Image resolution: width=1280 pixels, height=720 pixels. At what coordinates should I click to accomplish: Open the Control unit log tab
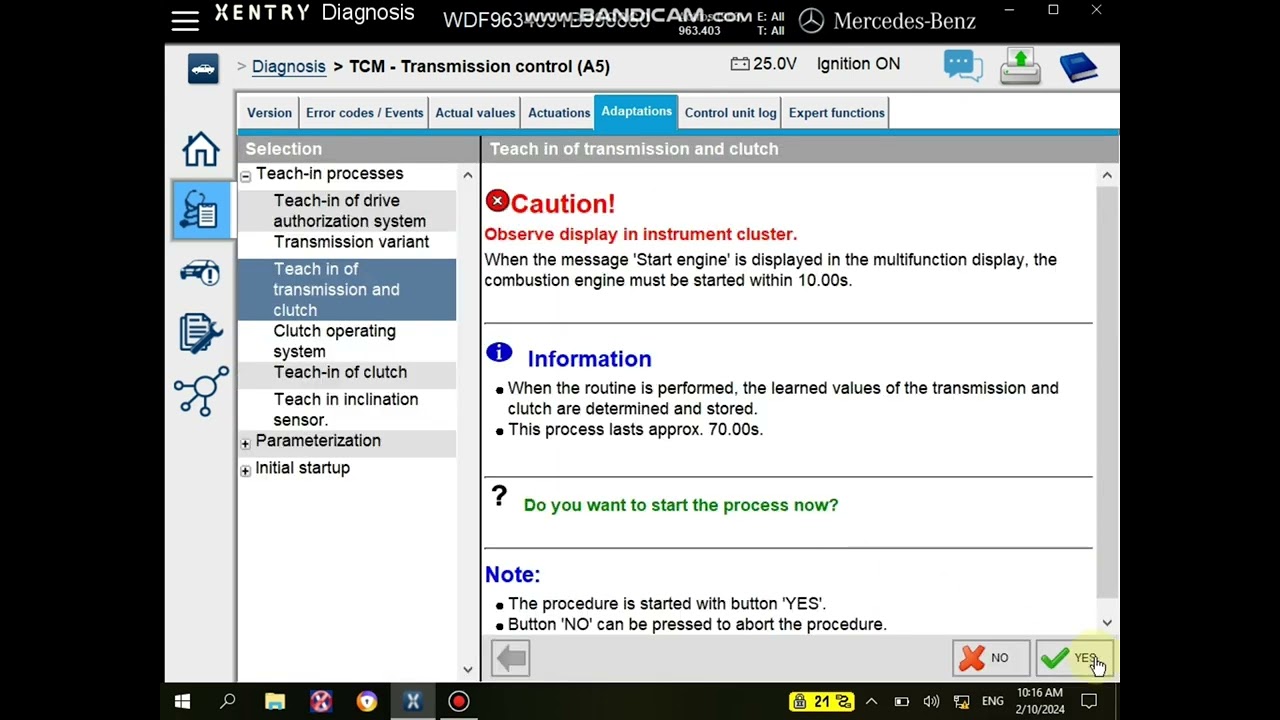[x=731, y=113]
